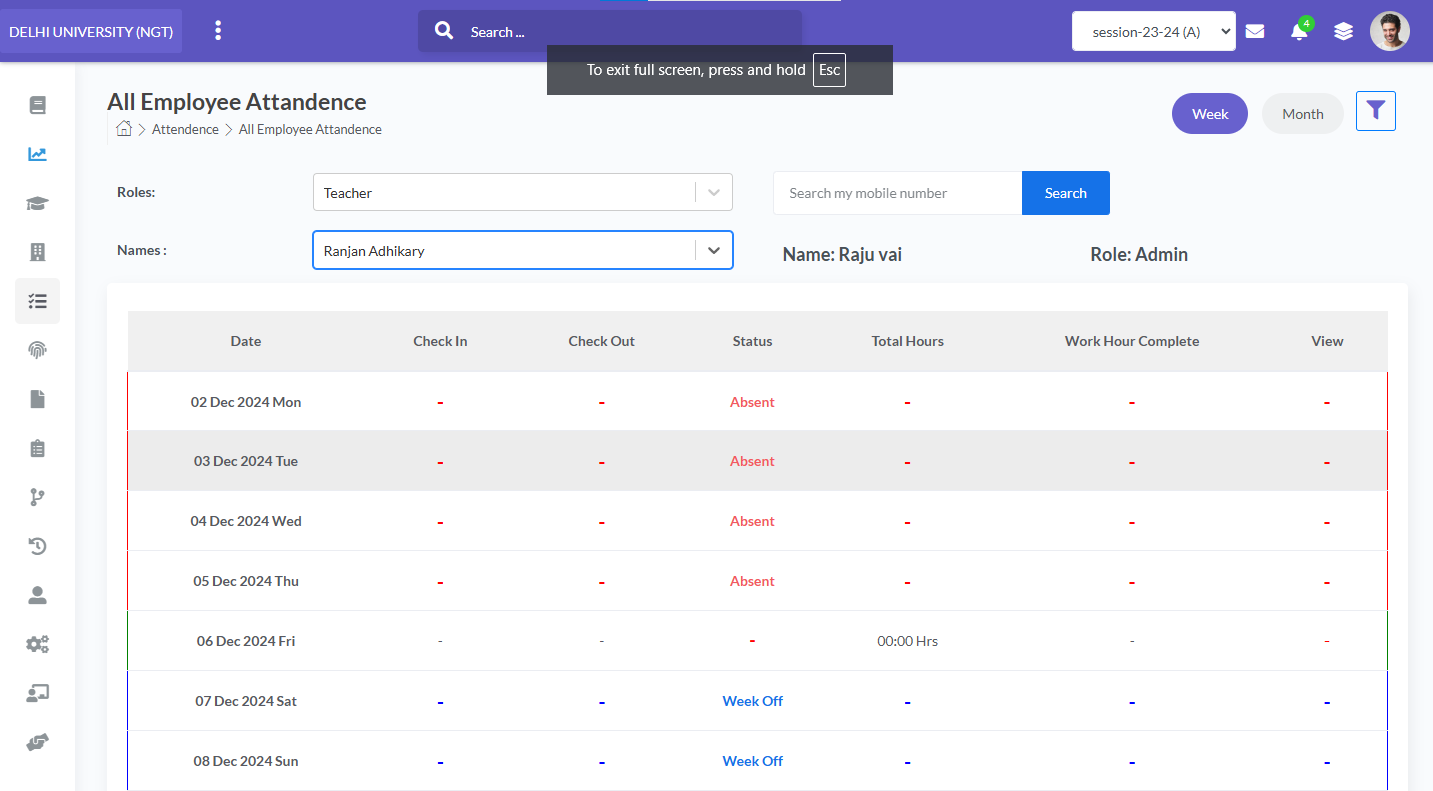Open the three-dot vertical menu

(218, 31)
